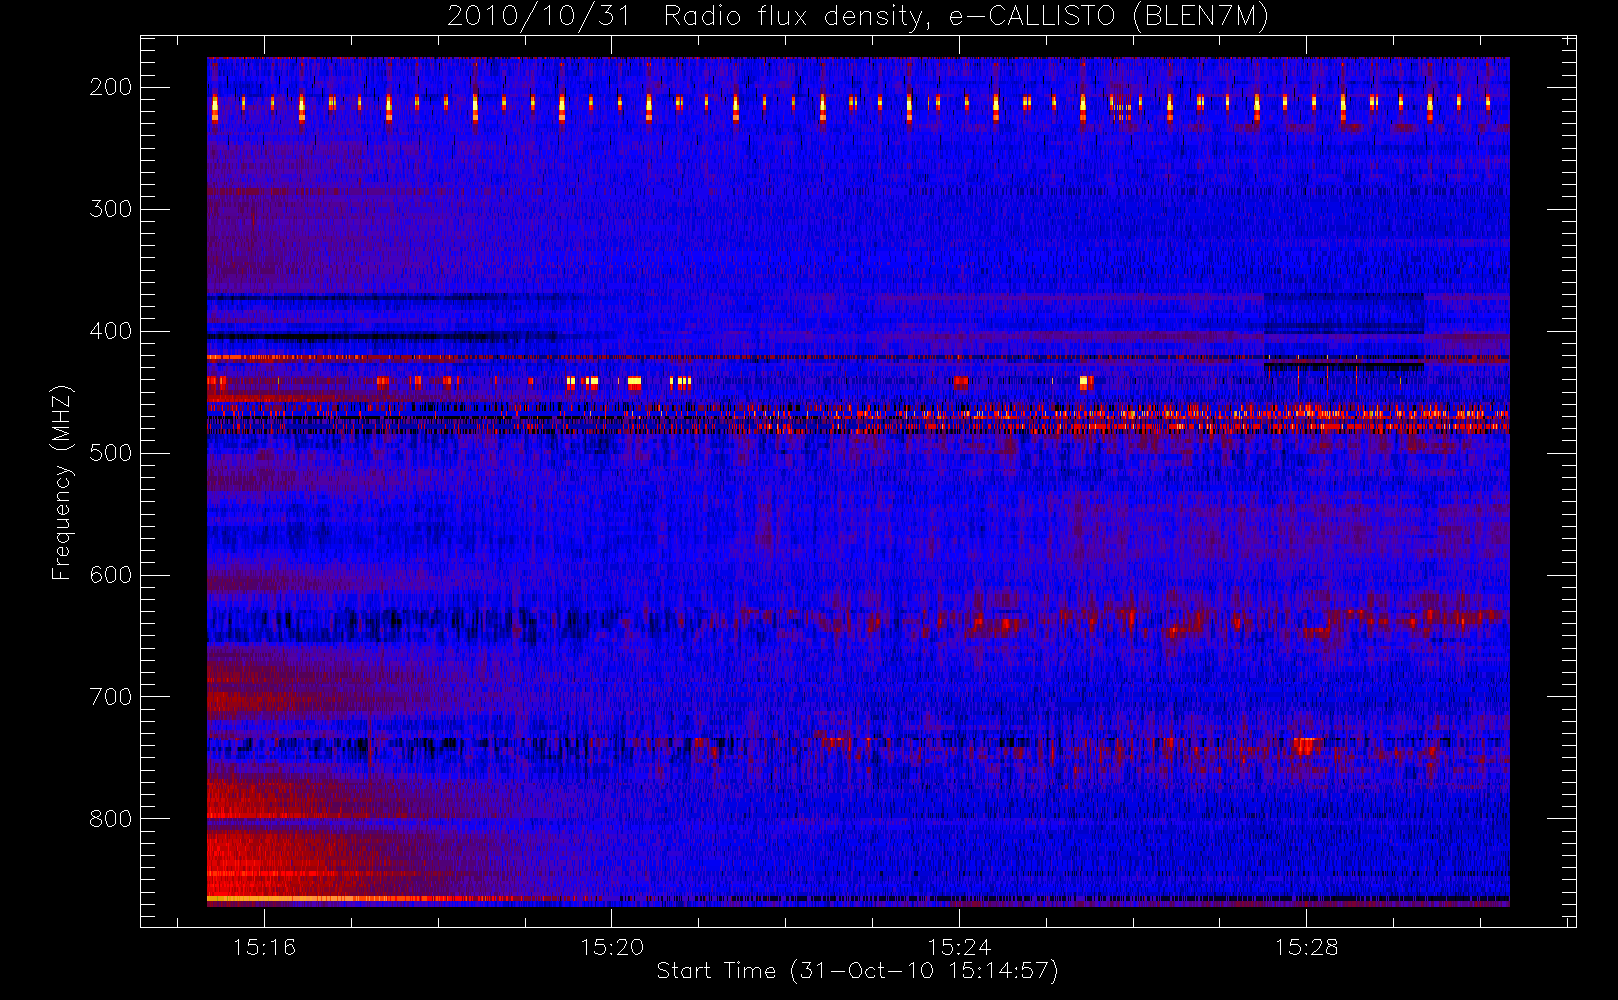This screenshot has width=1618, height=1000.
Task: Click the 'Start Time (31-Oct-10 15:14:57)' label
Action: click(x=858, y=971)
